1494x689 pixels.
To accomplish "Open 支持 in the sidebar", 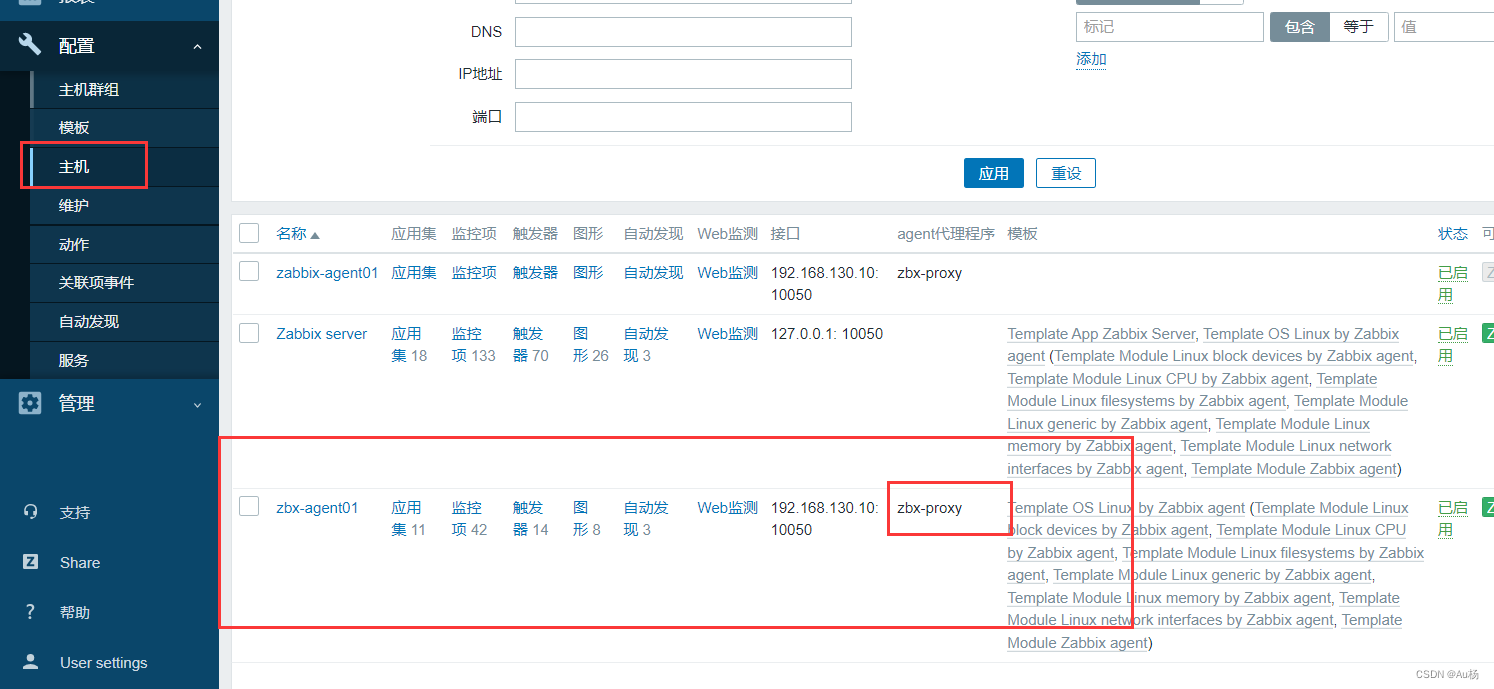I will pos(75,512).
